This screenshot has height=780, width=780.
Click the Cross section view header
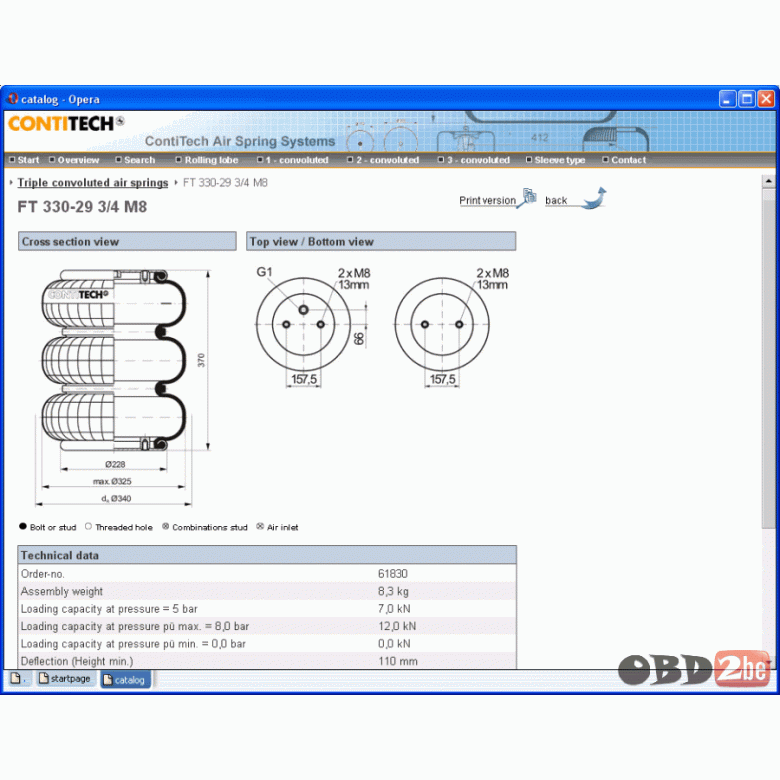[x=127, y=241]
